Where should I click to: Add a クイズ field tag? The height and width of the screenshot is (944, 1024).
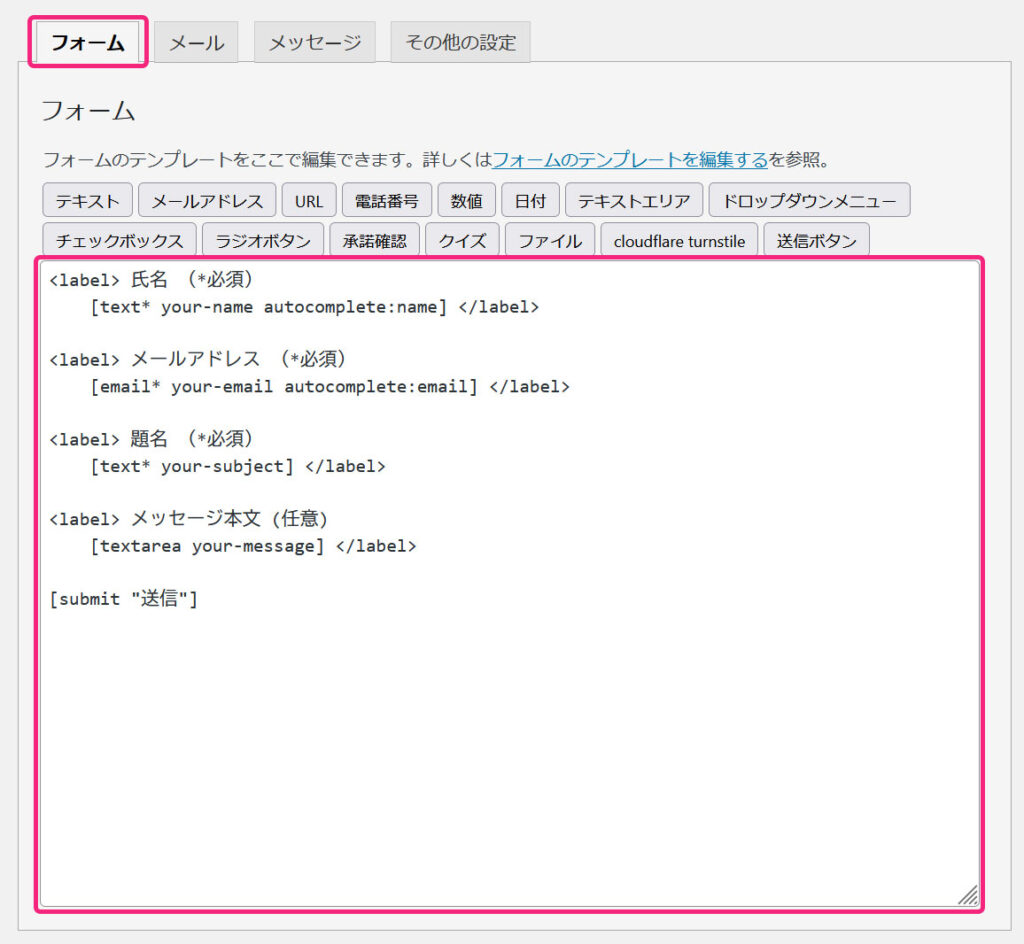[462, 241]
